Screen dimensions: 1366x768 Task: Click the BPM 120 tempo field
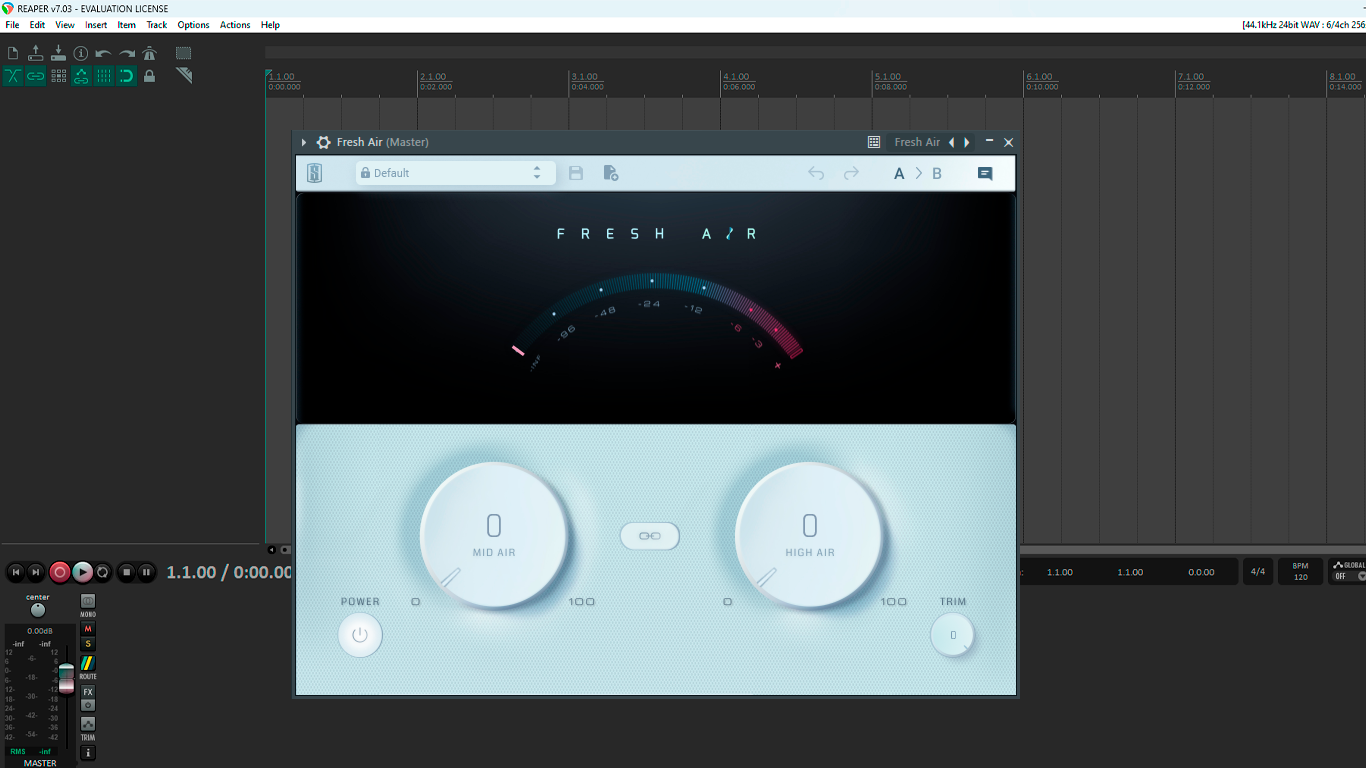[x=1301, y=572]
